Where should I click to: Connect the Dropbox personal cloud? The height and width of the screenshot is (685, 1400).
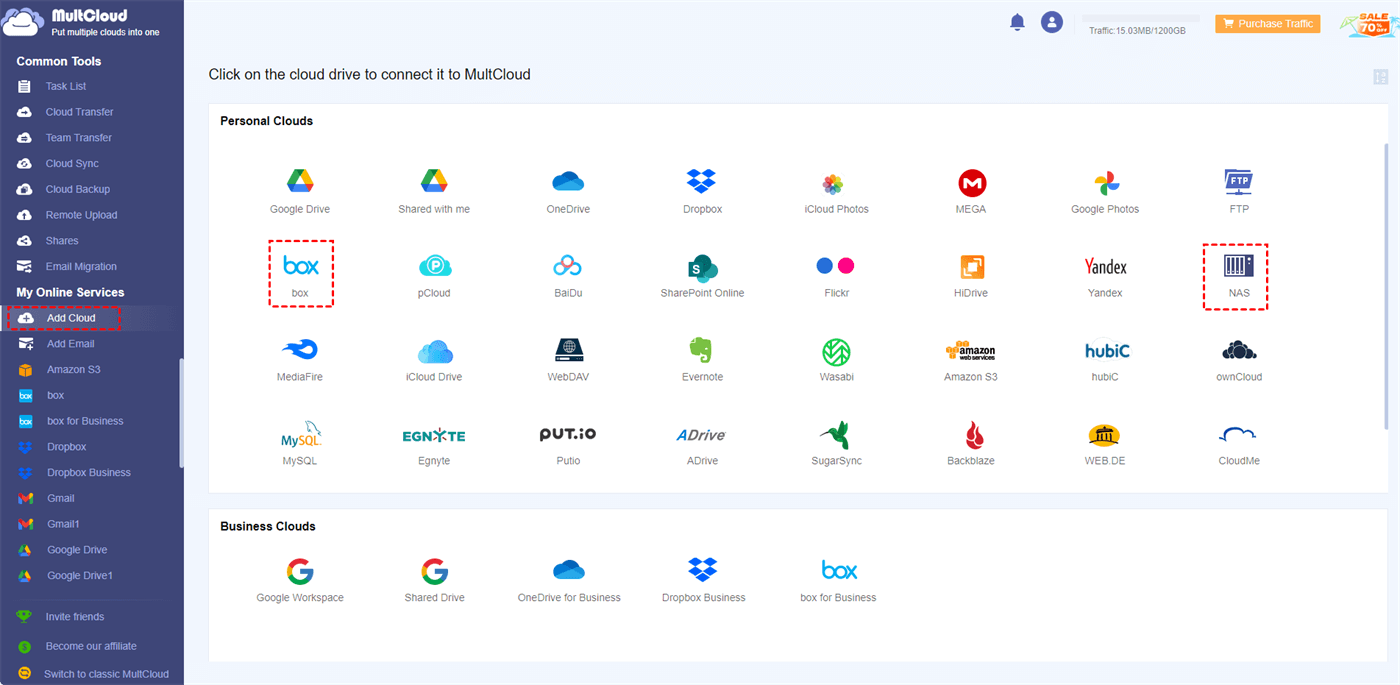(702, 182)
